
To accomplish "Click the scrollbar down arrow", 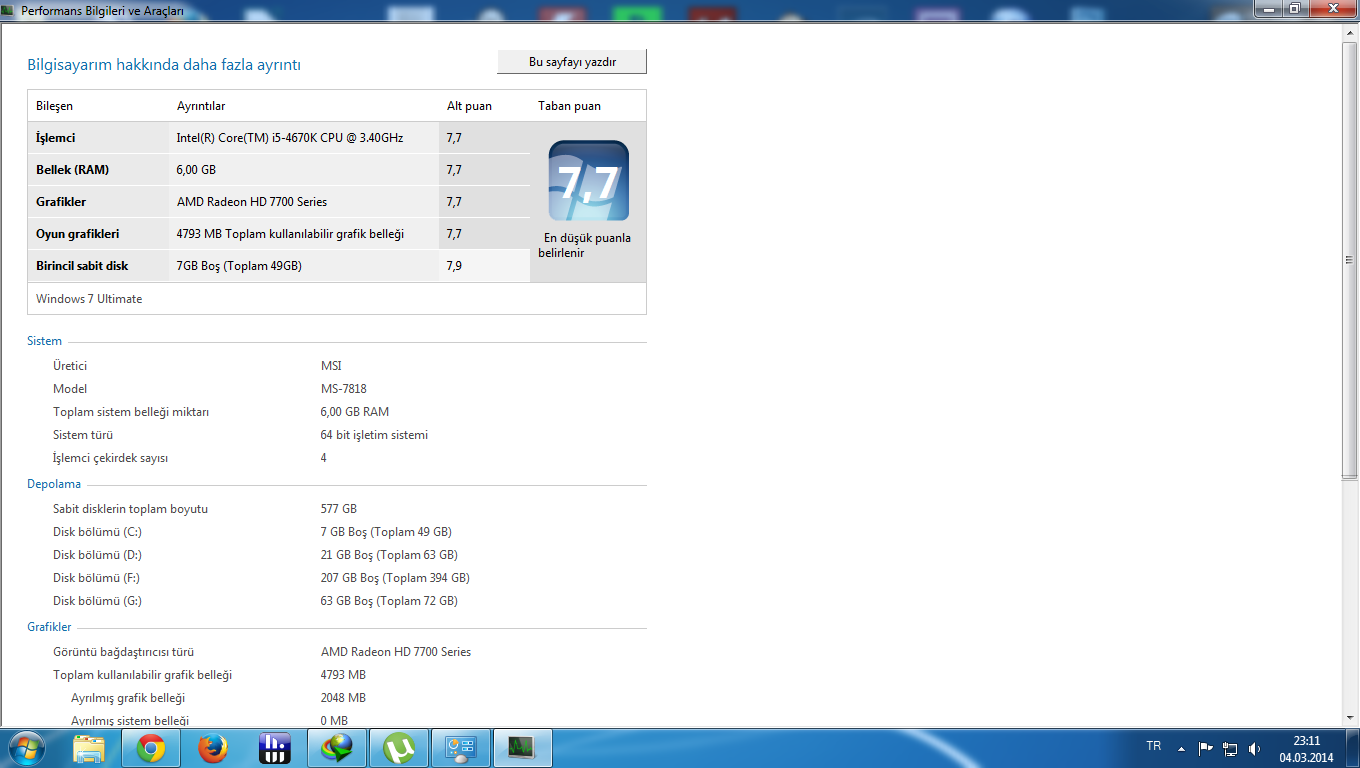I will 1350,718.
